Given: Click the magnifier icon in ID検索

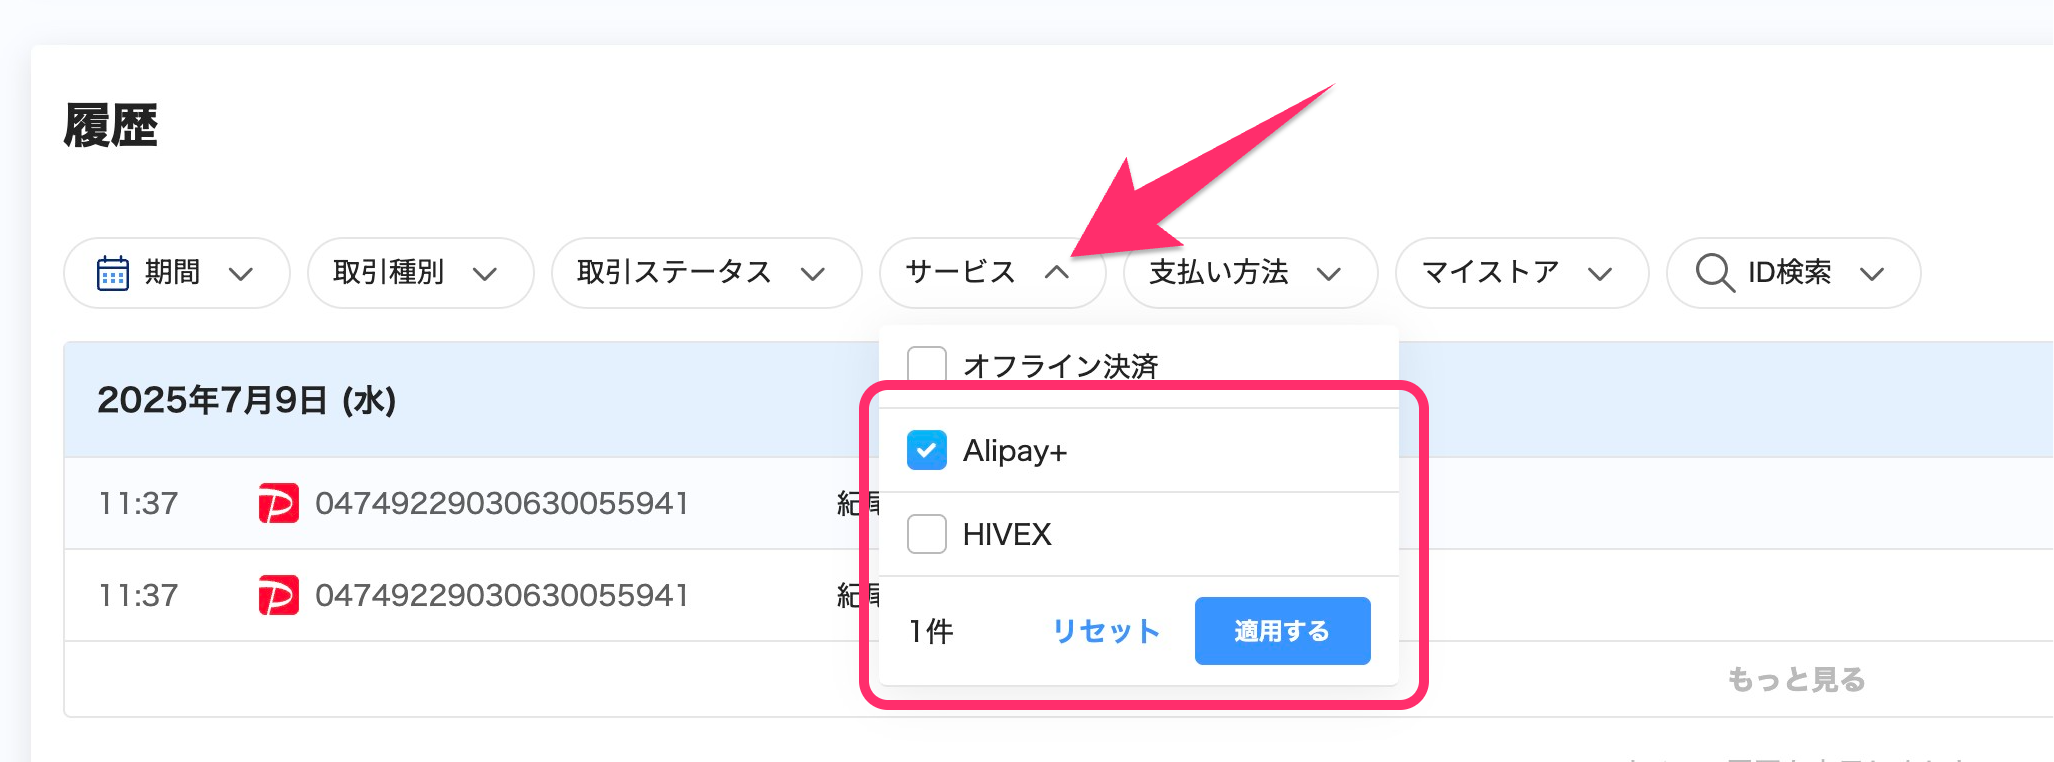Looking at the screenshot, I should 1714,273.
